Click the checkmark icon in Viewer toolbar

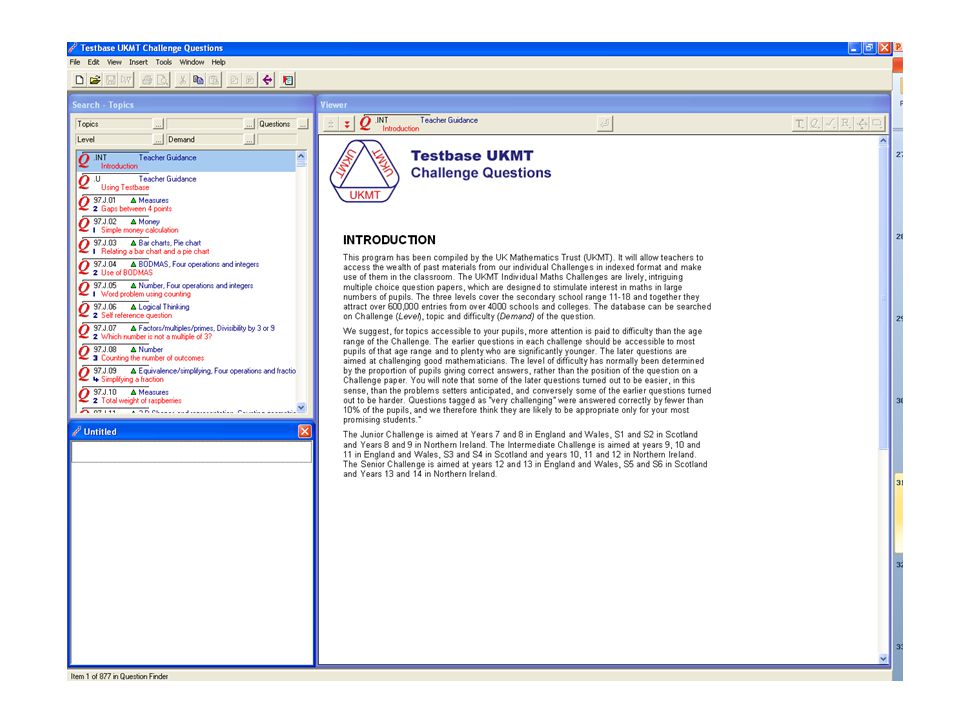(x=830, y=124)
